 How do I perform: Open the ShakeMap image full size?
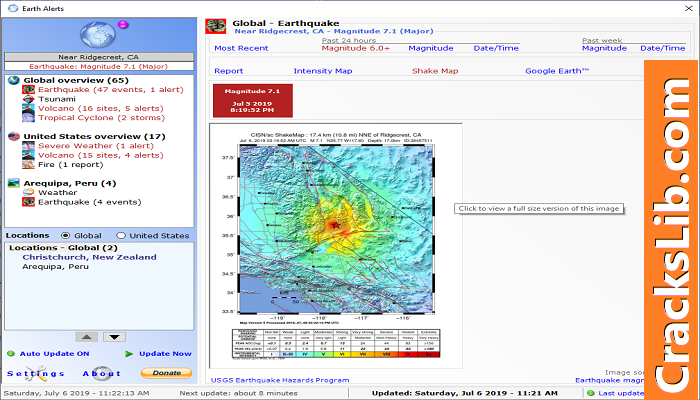336,246
